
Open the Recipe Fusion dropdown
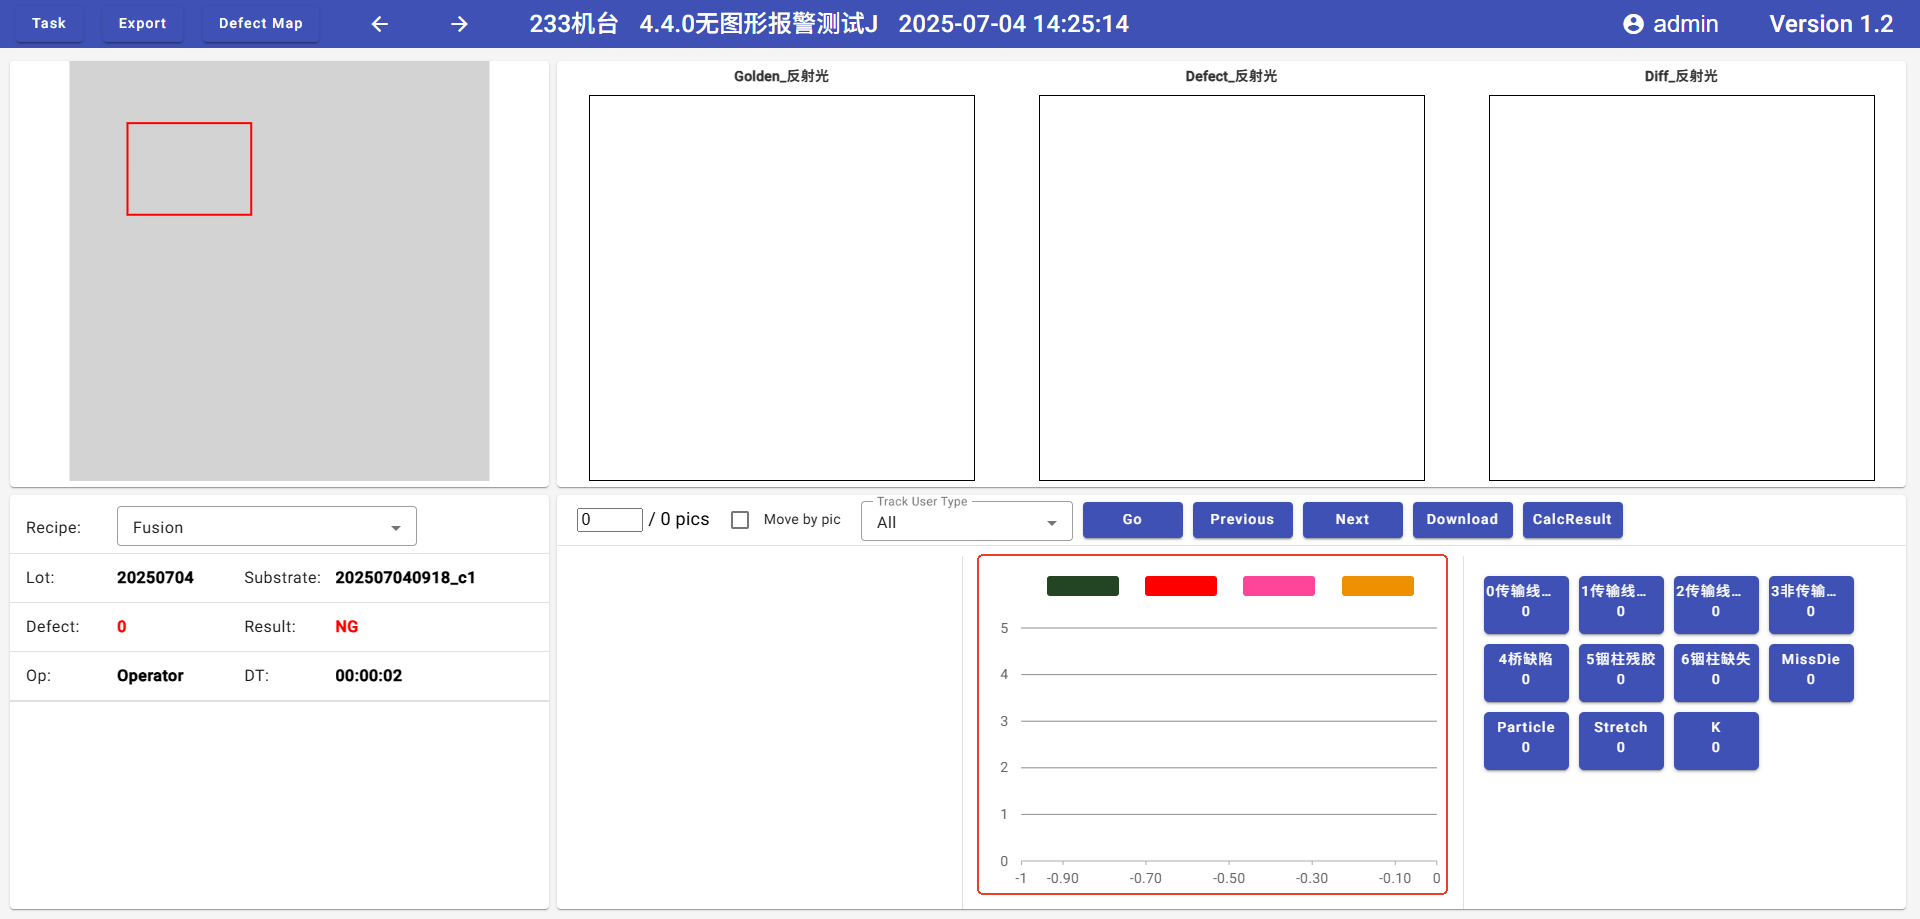pos(267,527)
